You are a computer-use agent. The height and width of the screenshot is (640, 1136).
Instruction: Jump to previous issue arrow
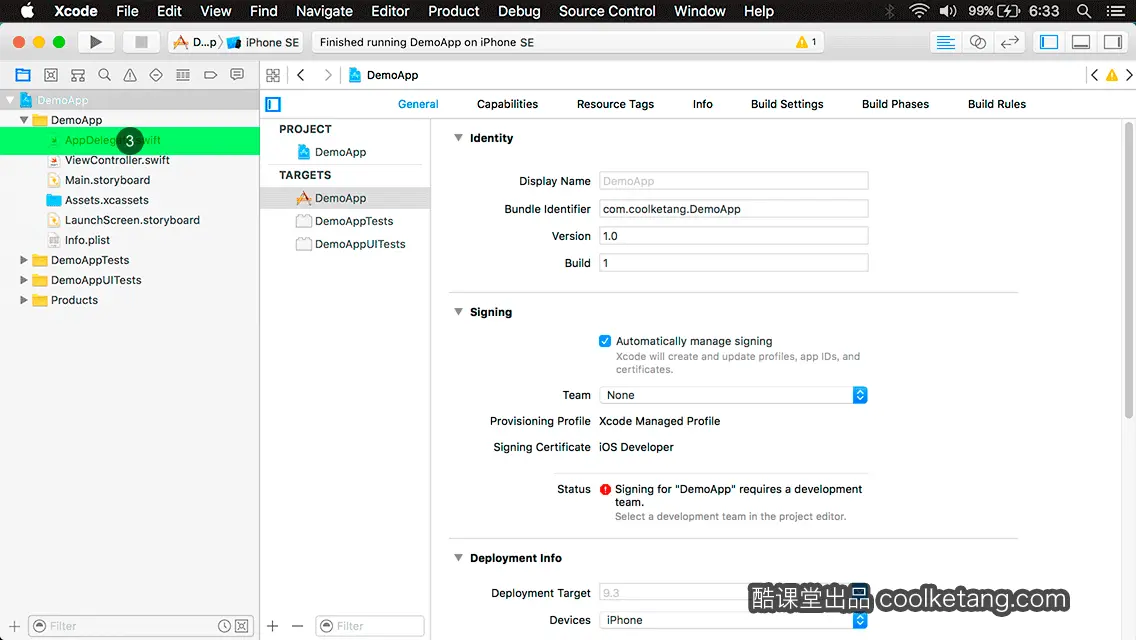click(1094, 75)
